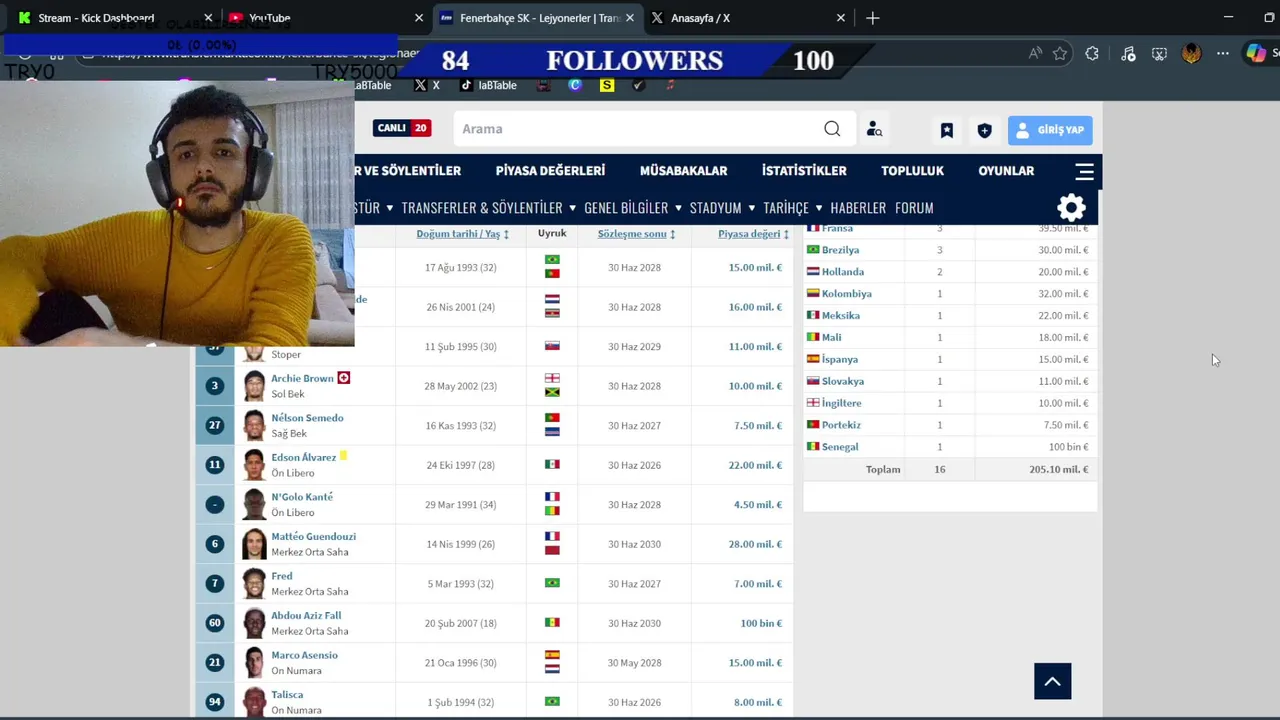Image resolution: width=1280 pixels, height=720 pixels.
Task: Open İstatistikler main menu
Action: [804, 171]
